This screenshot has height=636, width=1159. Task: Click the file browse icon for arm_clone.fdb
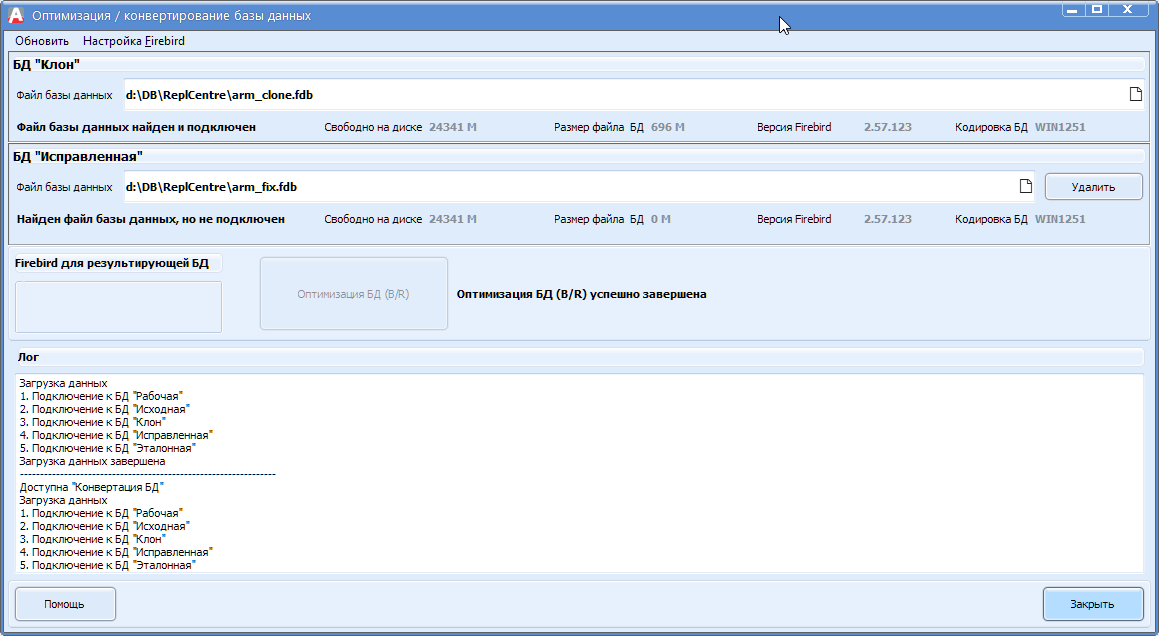point(1135,95)
